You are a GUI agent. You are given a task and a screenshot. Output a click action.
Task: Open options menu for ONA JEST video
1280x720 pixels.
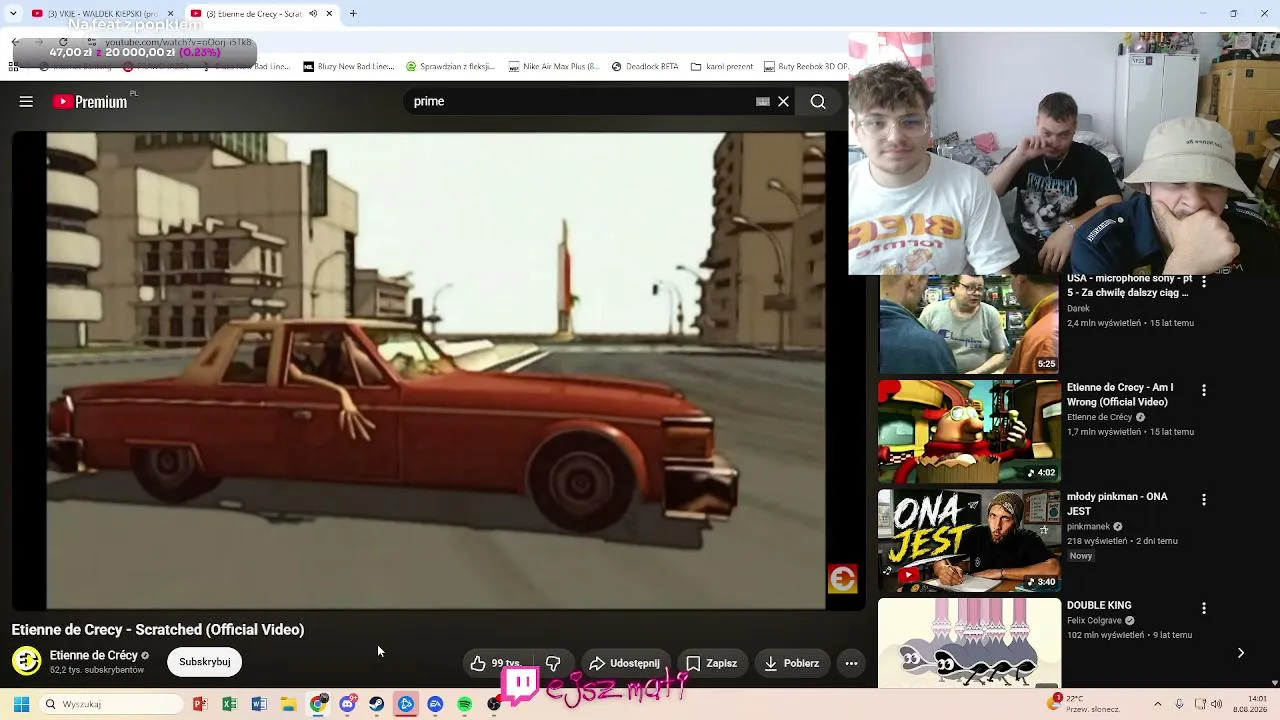(1204, 499)
